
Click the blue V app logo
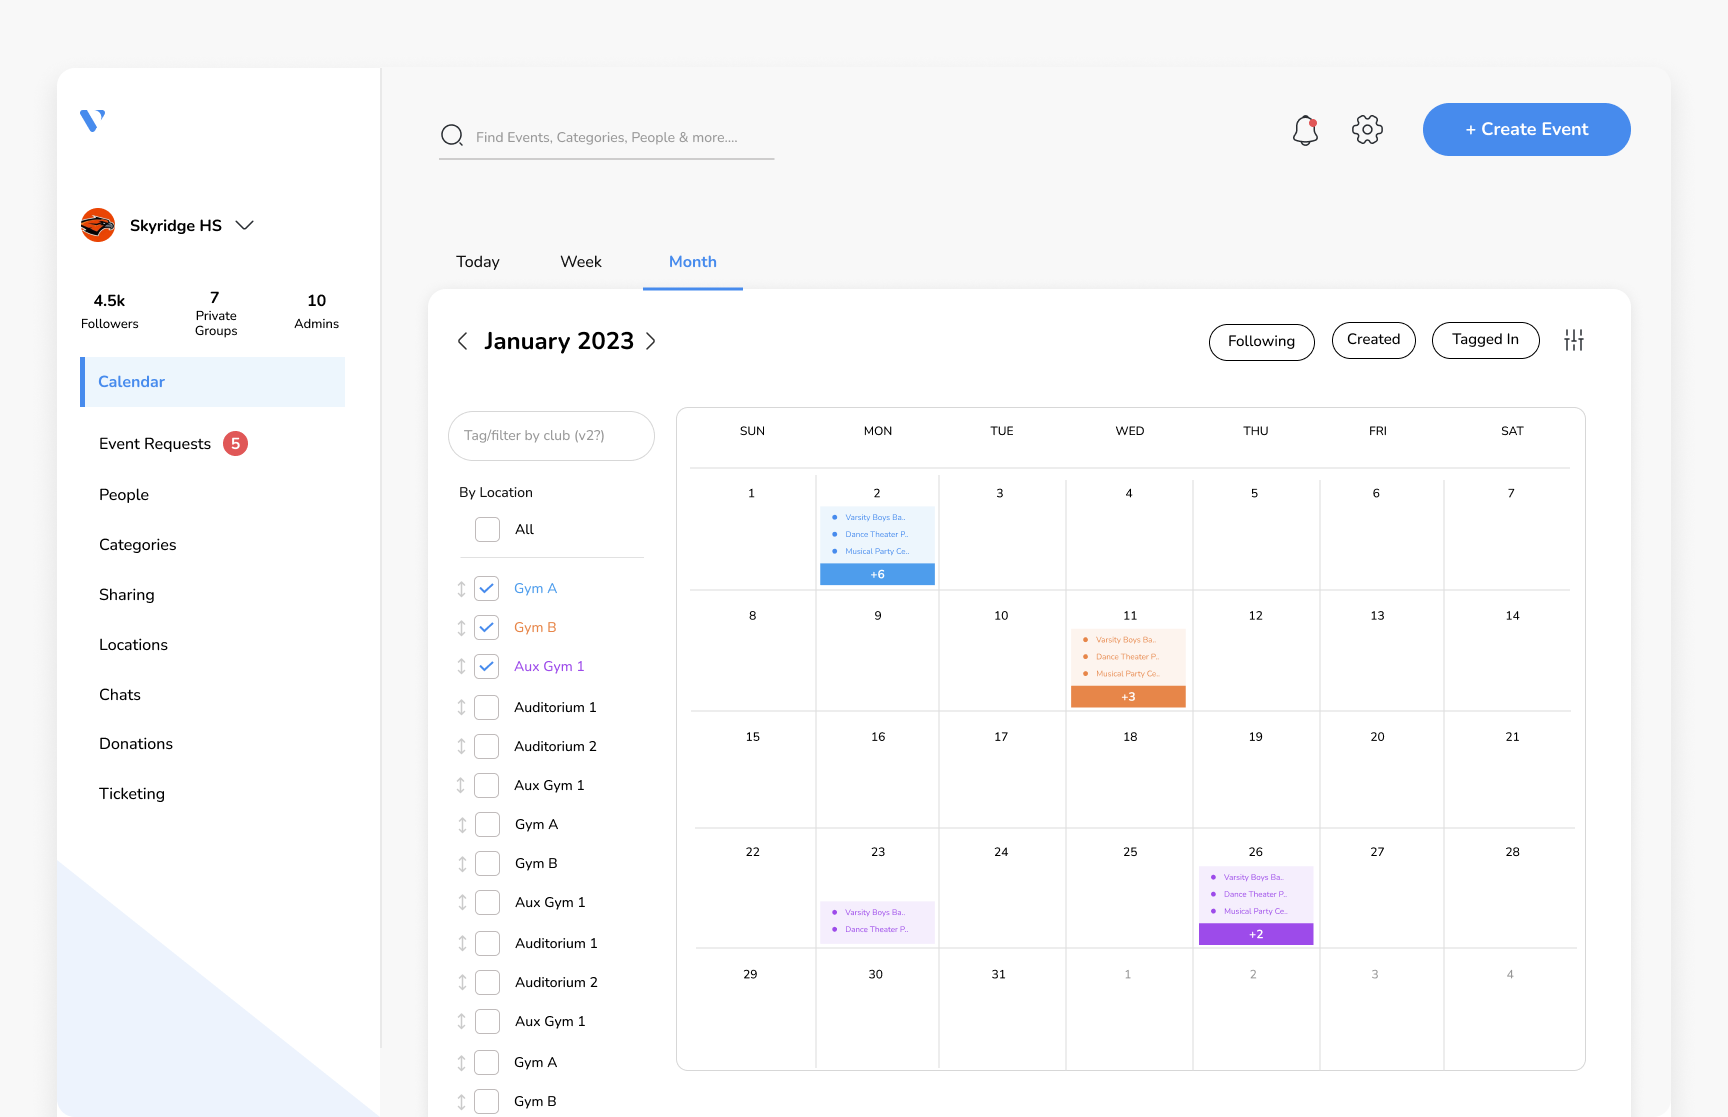(x=92, y=120)
